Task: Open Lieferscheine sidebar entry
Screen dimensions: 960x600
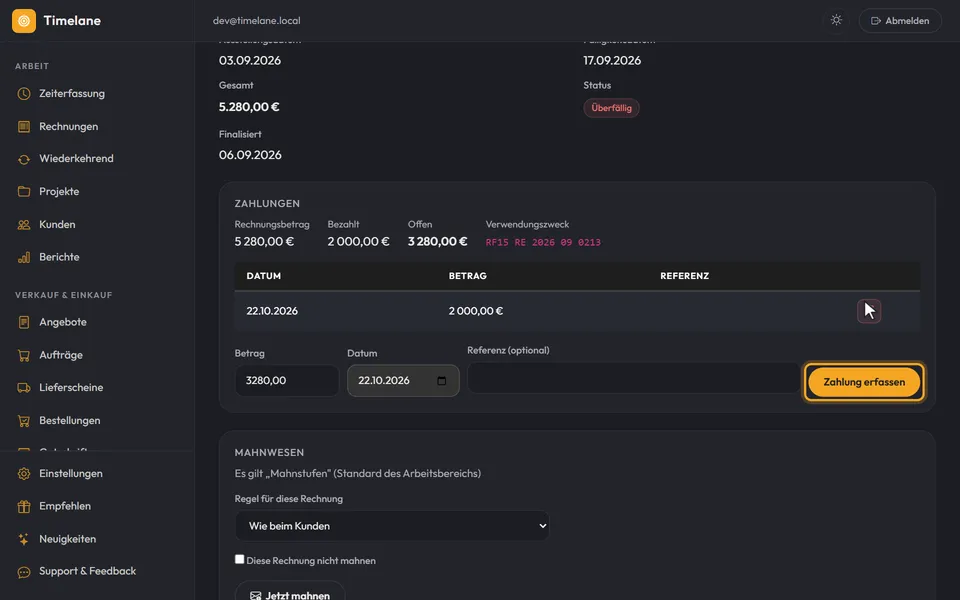Action: (x=71, y=388)
